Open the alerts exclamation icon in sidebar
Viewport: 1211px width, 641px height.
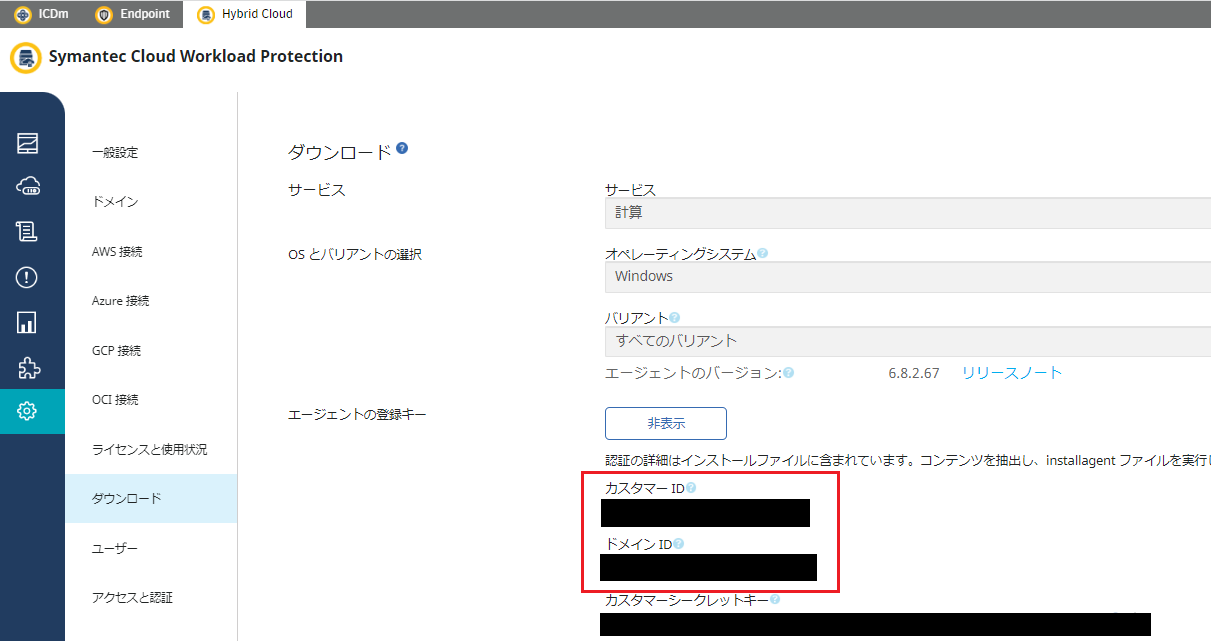pyautogui.click(x=27, y=277)
